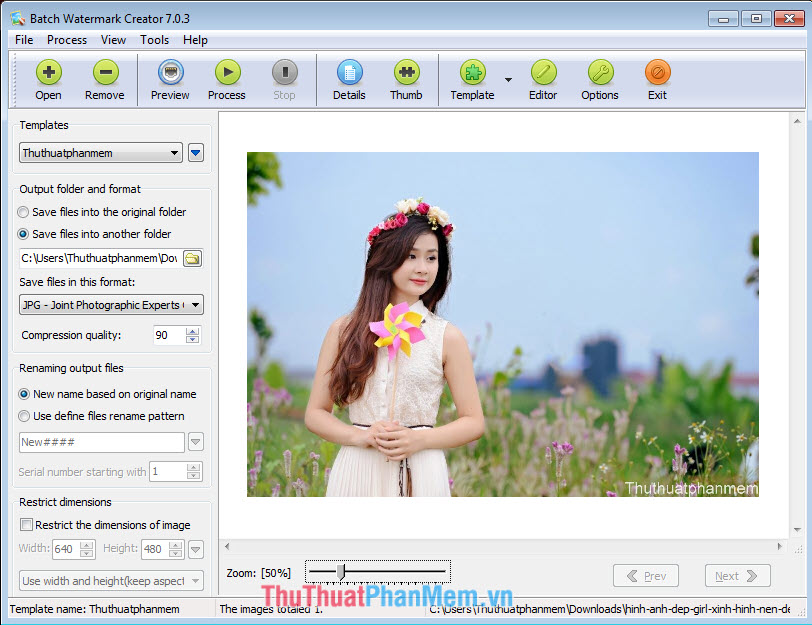Open the Thuthuatphanmem templates dropdown
The image size is (812, 625).
click(173, 152)
